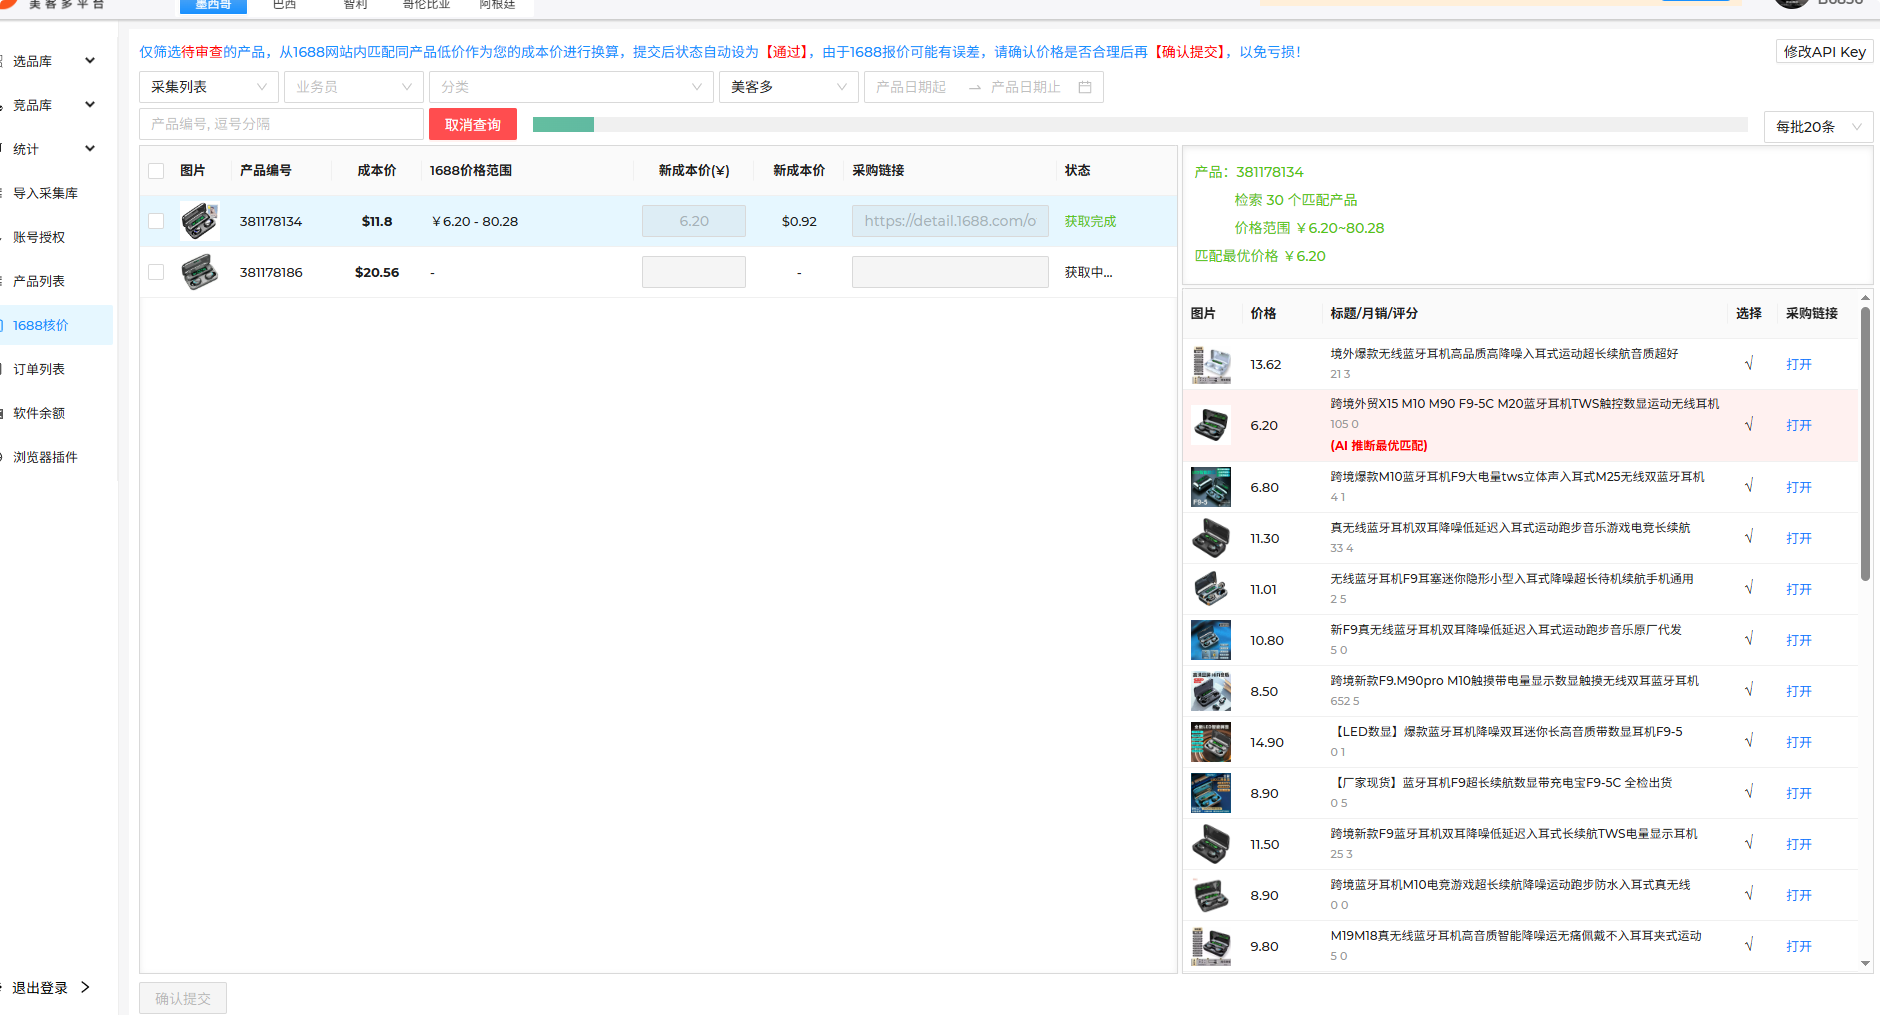Go to 软件余额 in the sidebar
Screen dimensions: 1880x1015
pyautogui.click(x=39, y=413)
